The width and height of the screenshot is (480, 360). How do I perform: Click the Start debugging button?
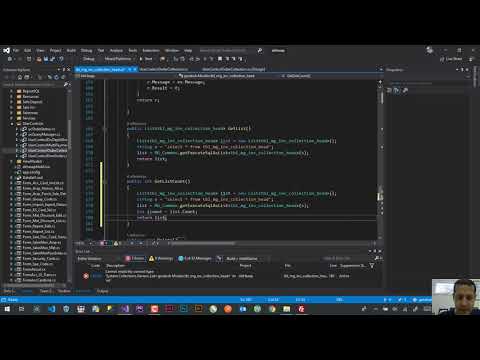point(146,59)
